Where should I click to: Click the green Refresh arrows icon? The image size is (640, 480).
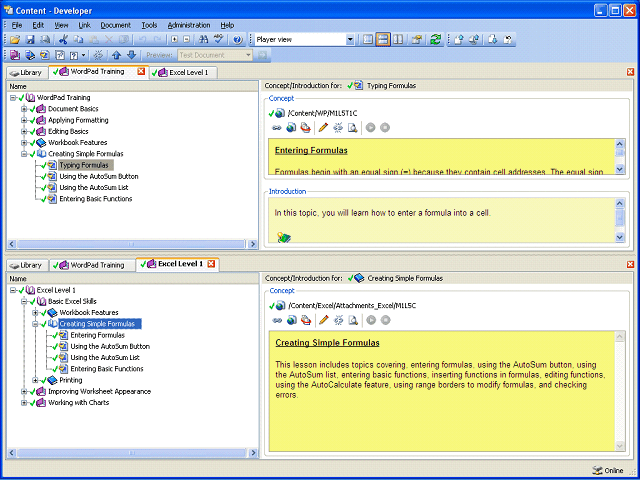coord(436,40)
